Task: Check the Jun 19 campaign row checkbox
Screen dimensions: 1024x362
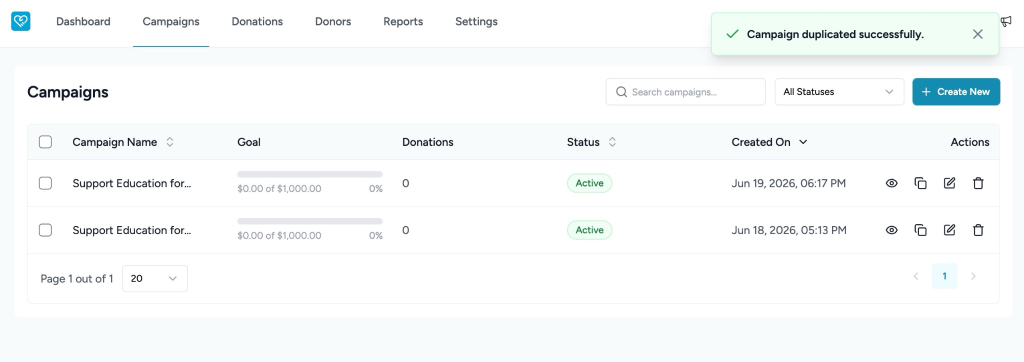Action: [45, 184]
